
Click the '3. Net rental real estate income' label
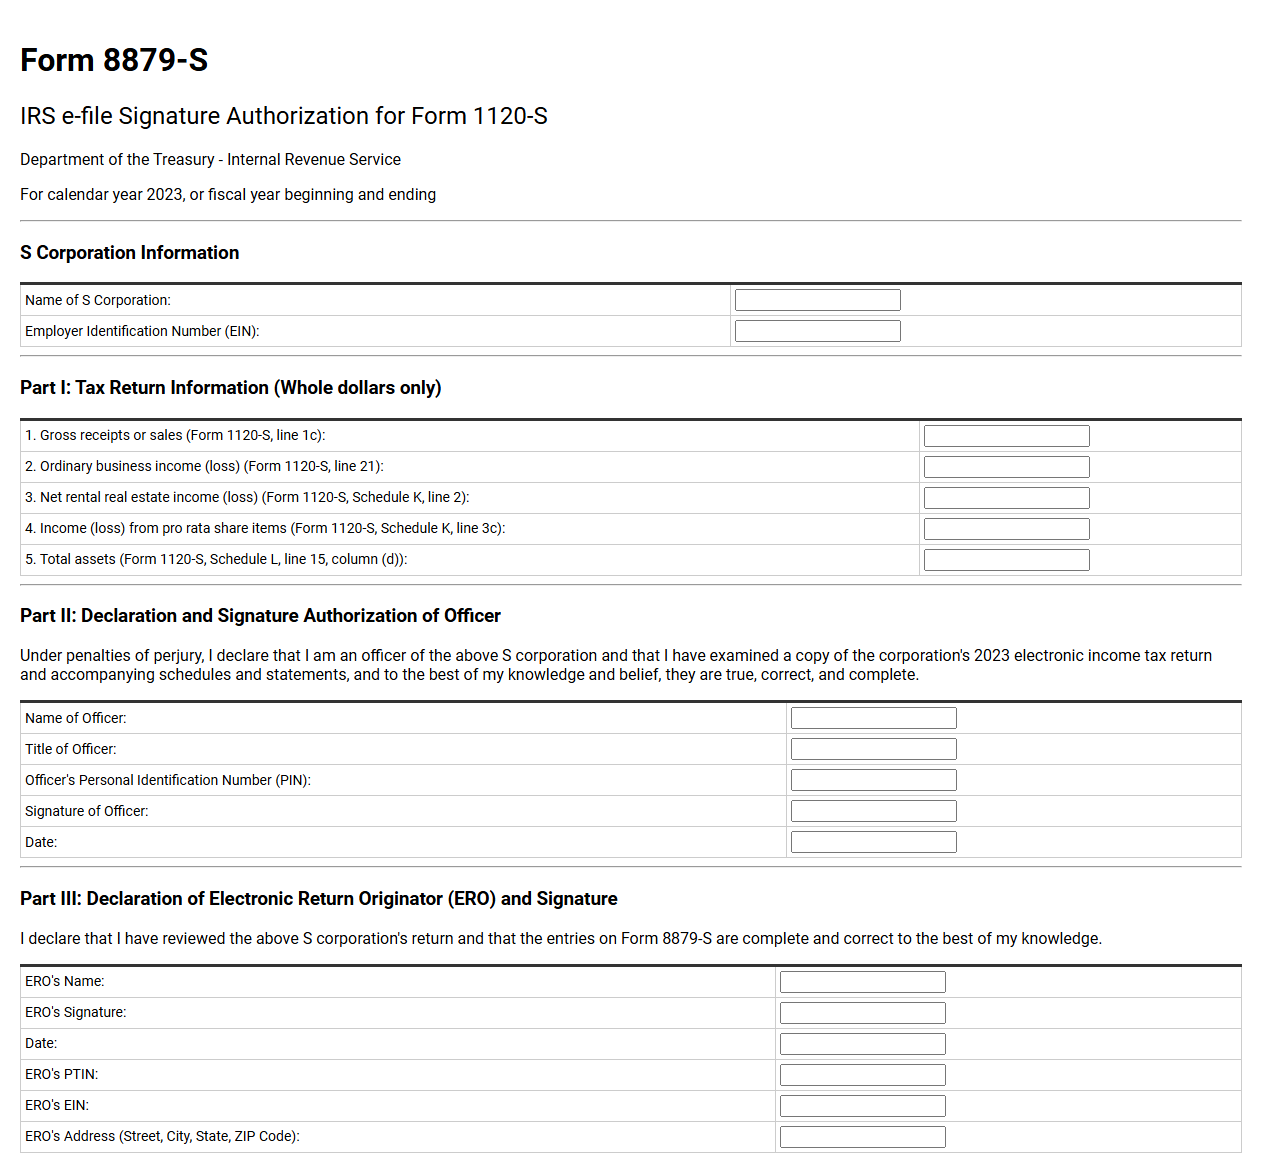[247, 497]
